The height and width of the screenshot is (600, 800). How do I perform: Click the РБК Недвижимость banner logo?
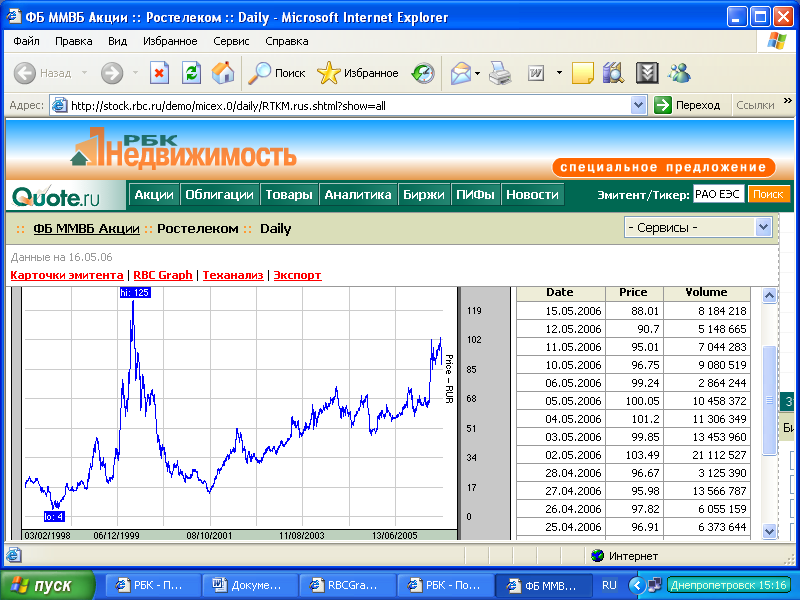[184, 148]
